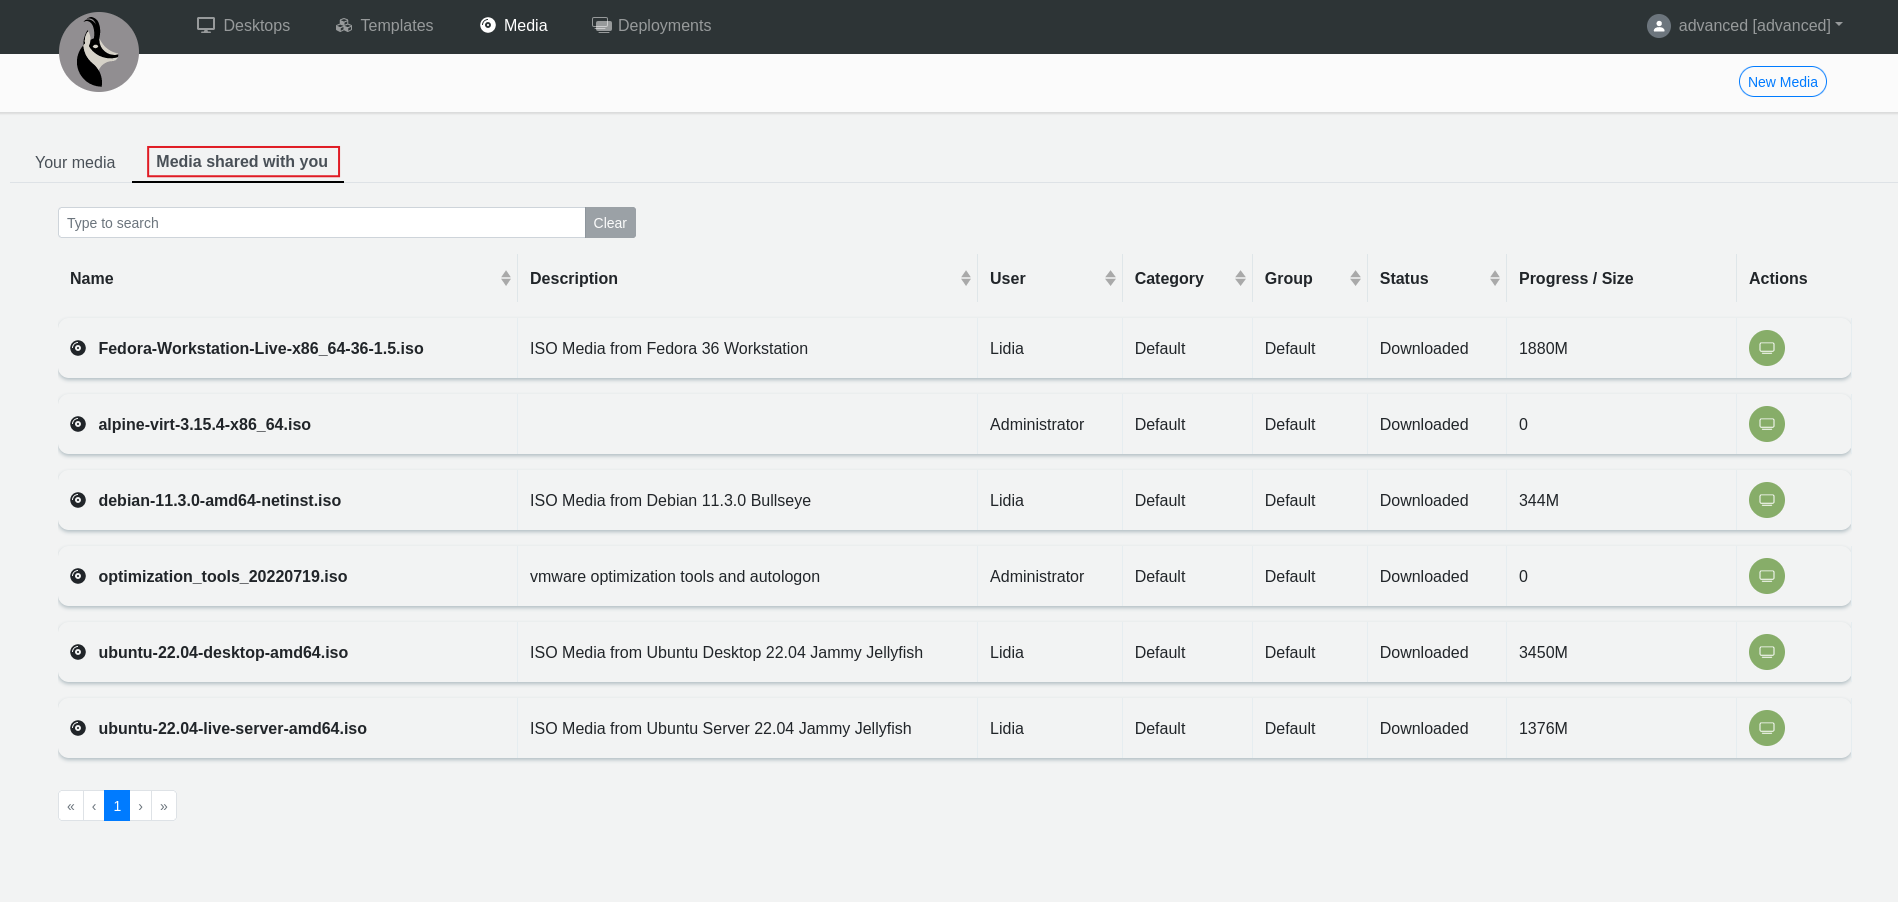Click create desktop icon for alpine-virt ISO

pos(1766,424)
